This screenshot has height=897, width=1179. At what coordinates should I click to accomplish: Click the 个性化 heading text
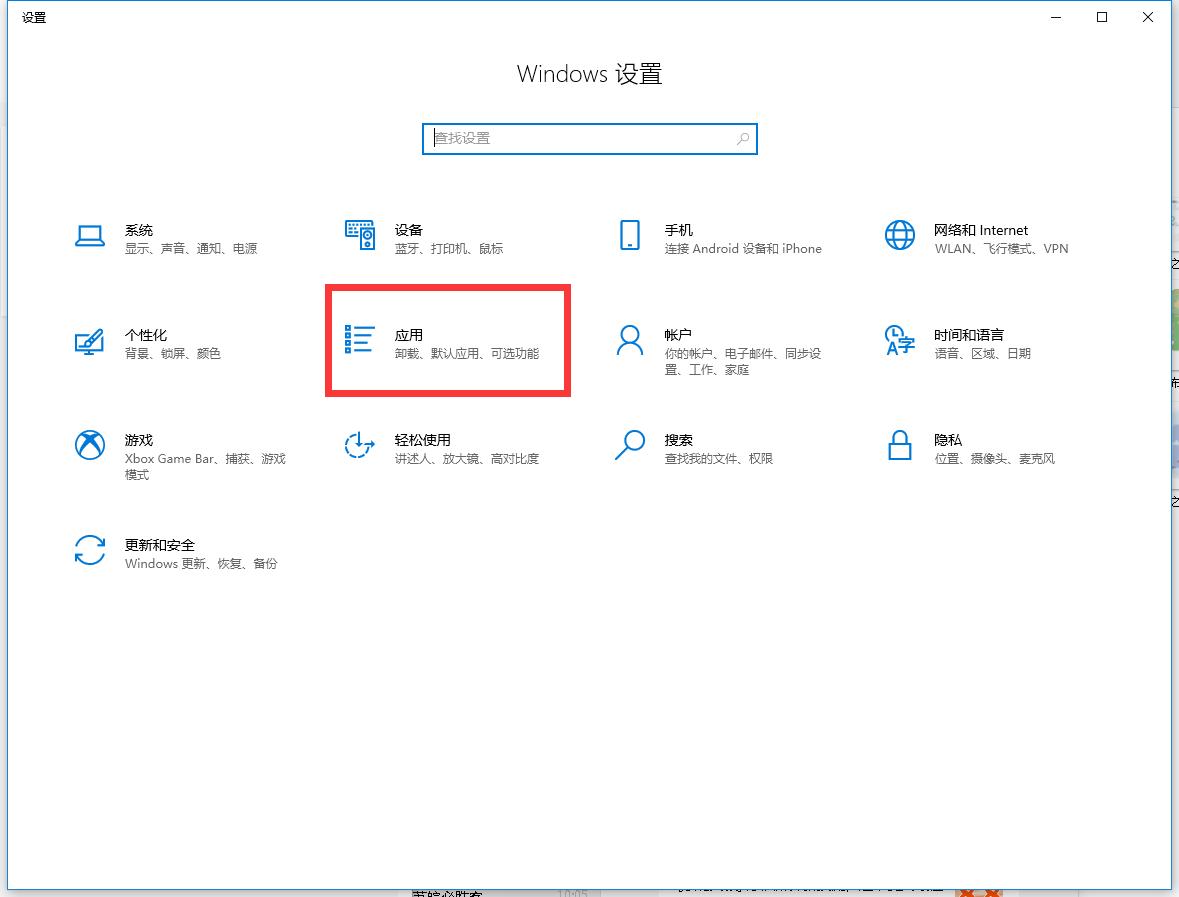click(146, 335)
